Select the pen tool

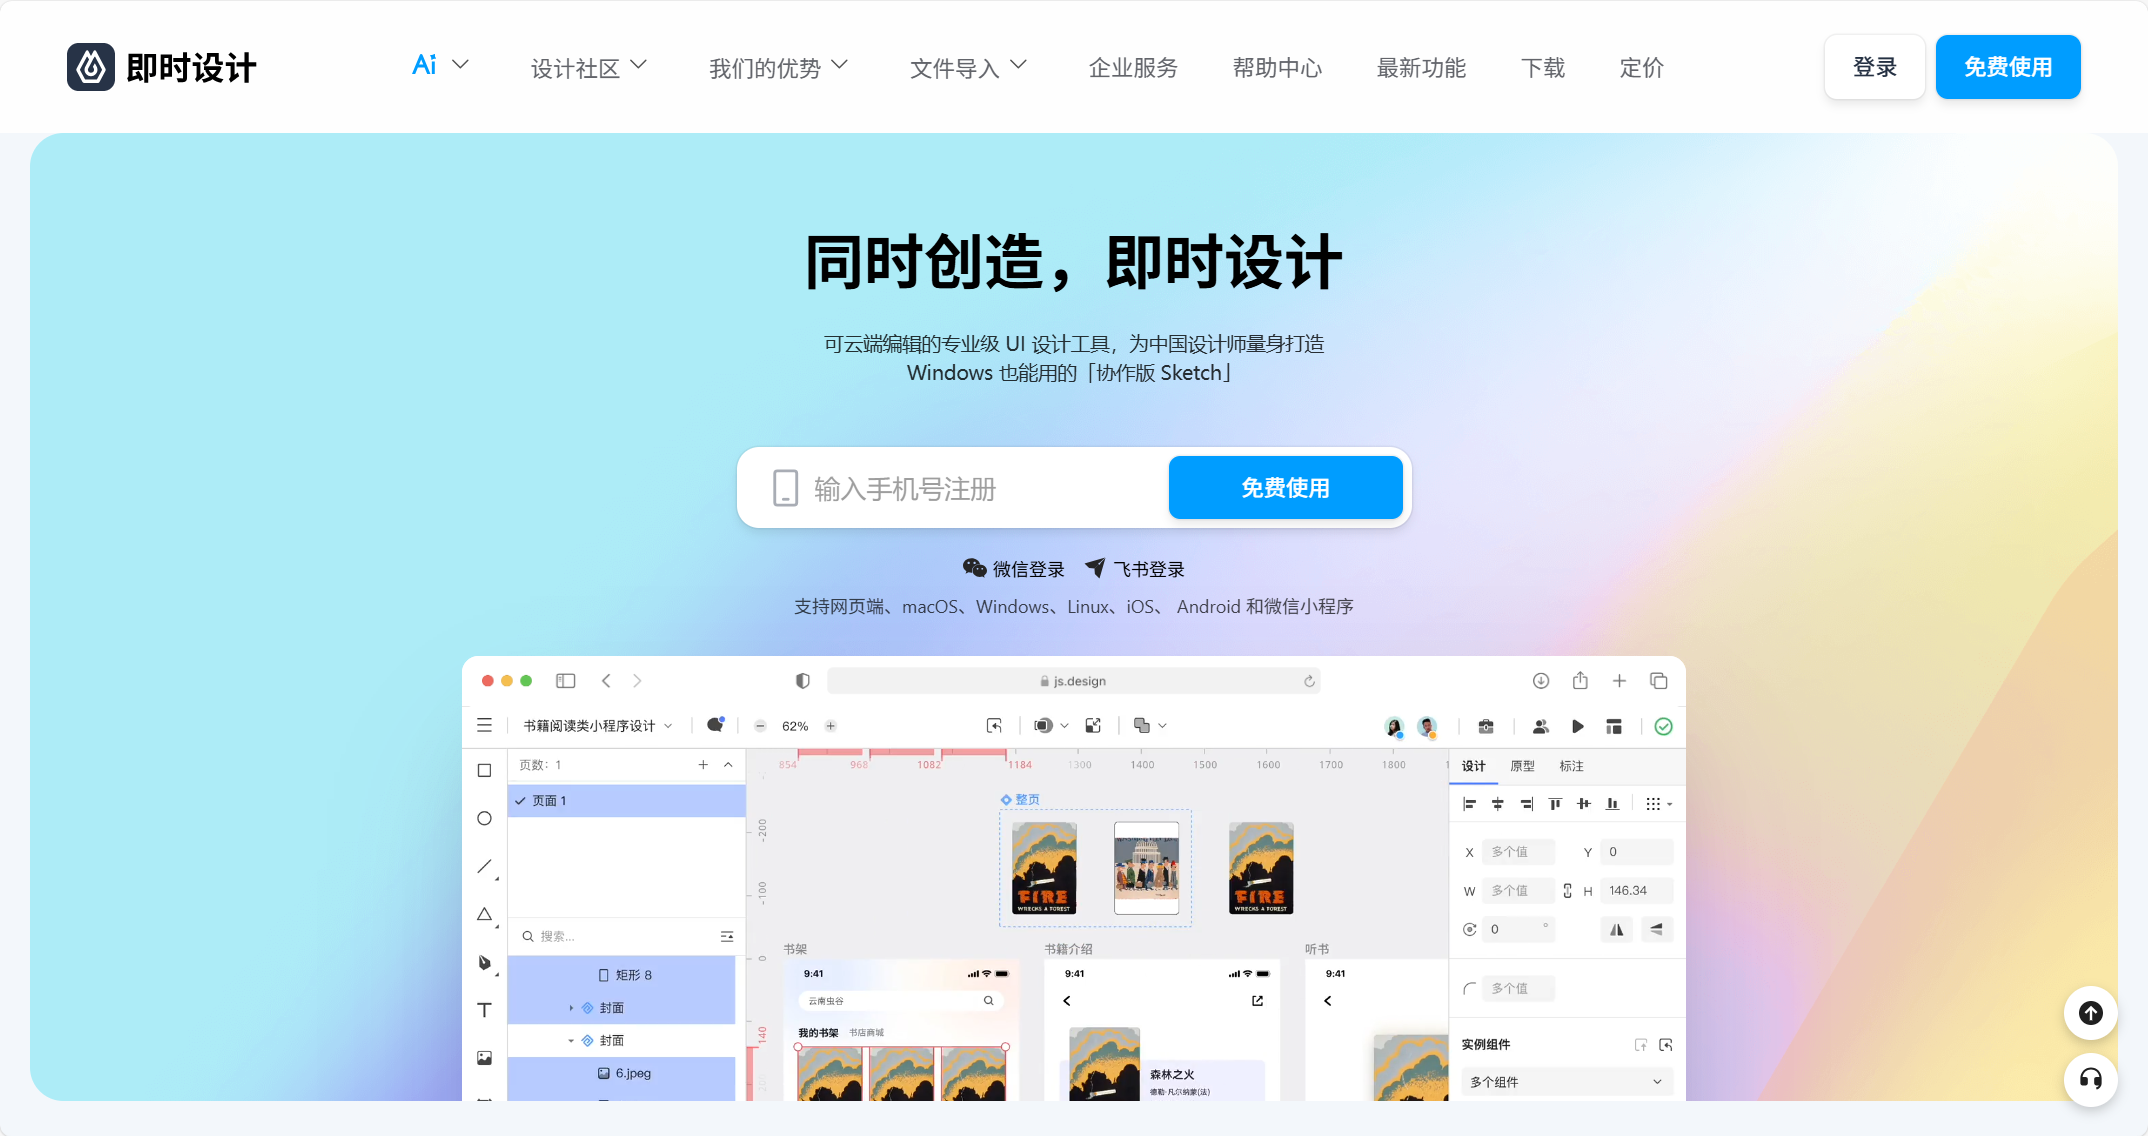coord(485,962)
